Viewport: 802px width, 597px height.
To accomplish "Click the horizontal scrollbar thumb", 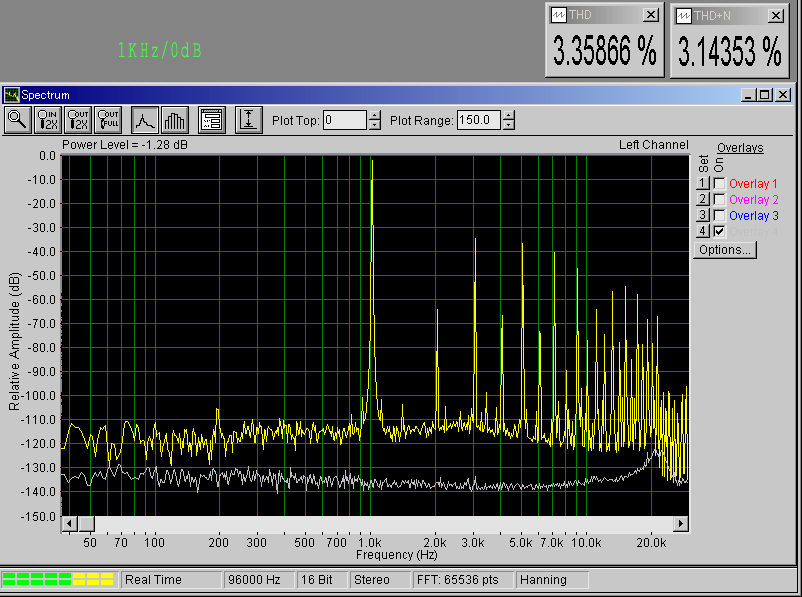I will (86, 523).
